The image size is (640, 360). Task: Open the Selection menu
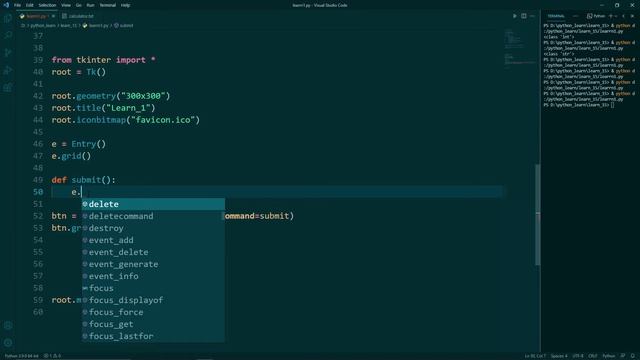click(x=47, y=5)
